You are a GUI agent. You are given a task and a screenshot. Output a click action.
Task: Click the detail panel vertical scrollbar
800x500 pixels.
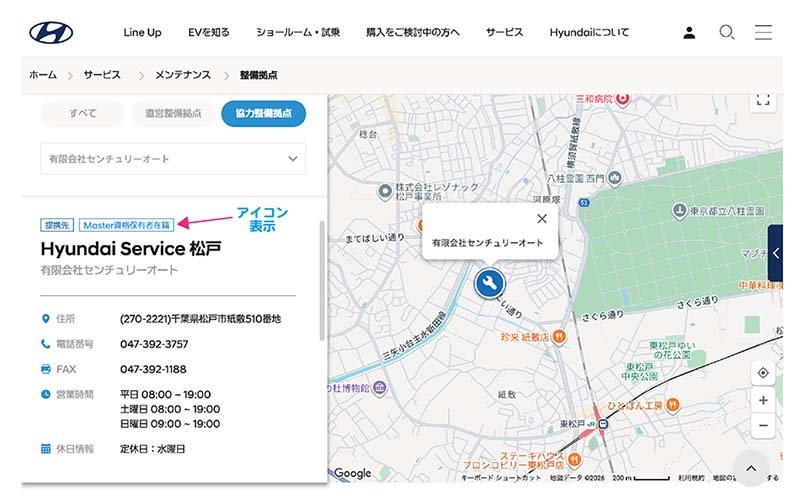pos(321,281)
